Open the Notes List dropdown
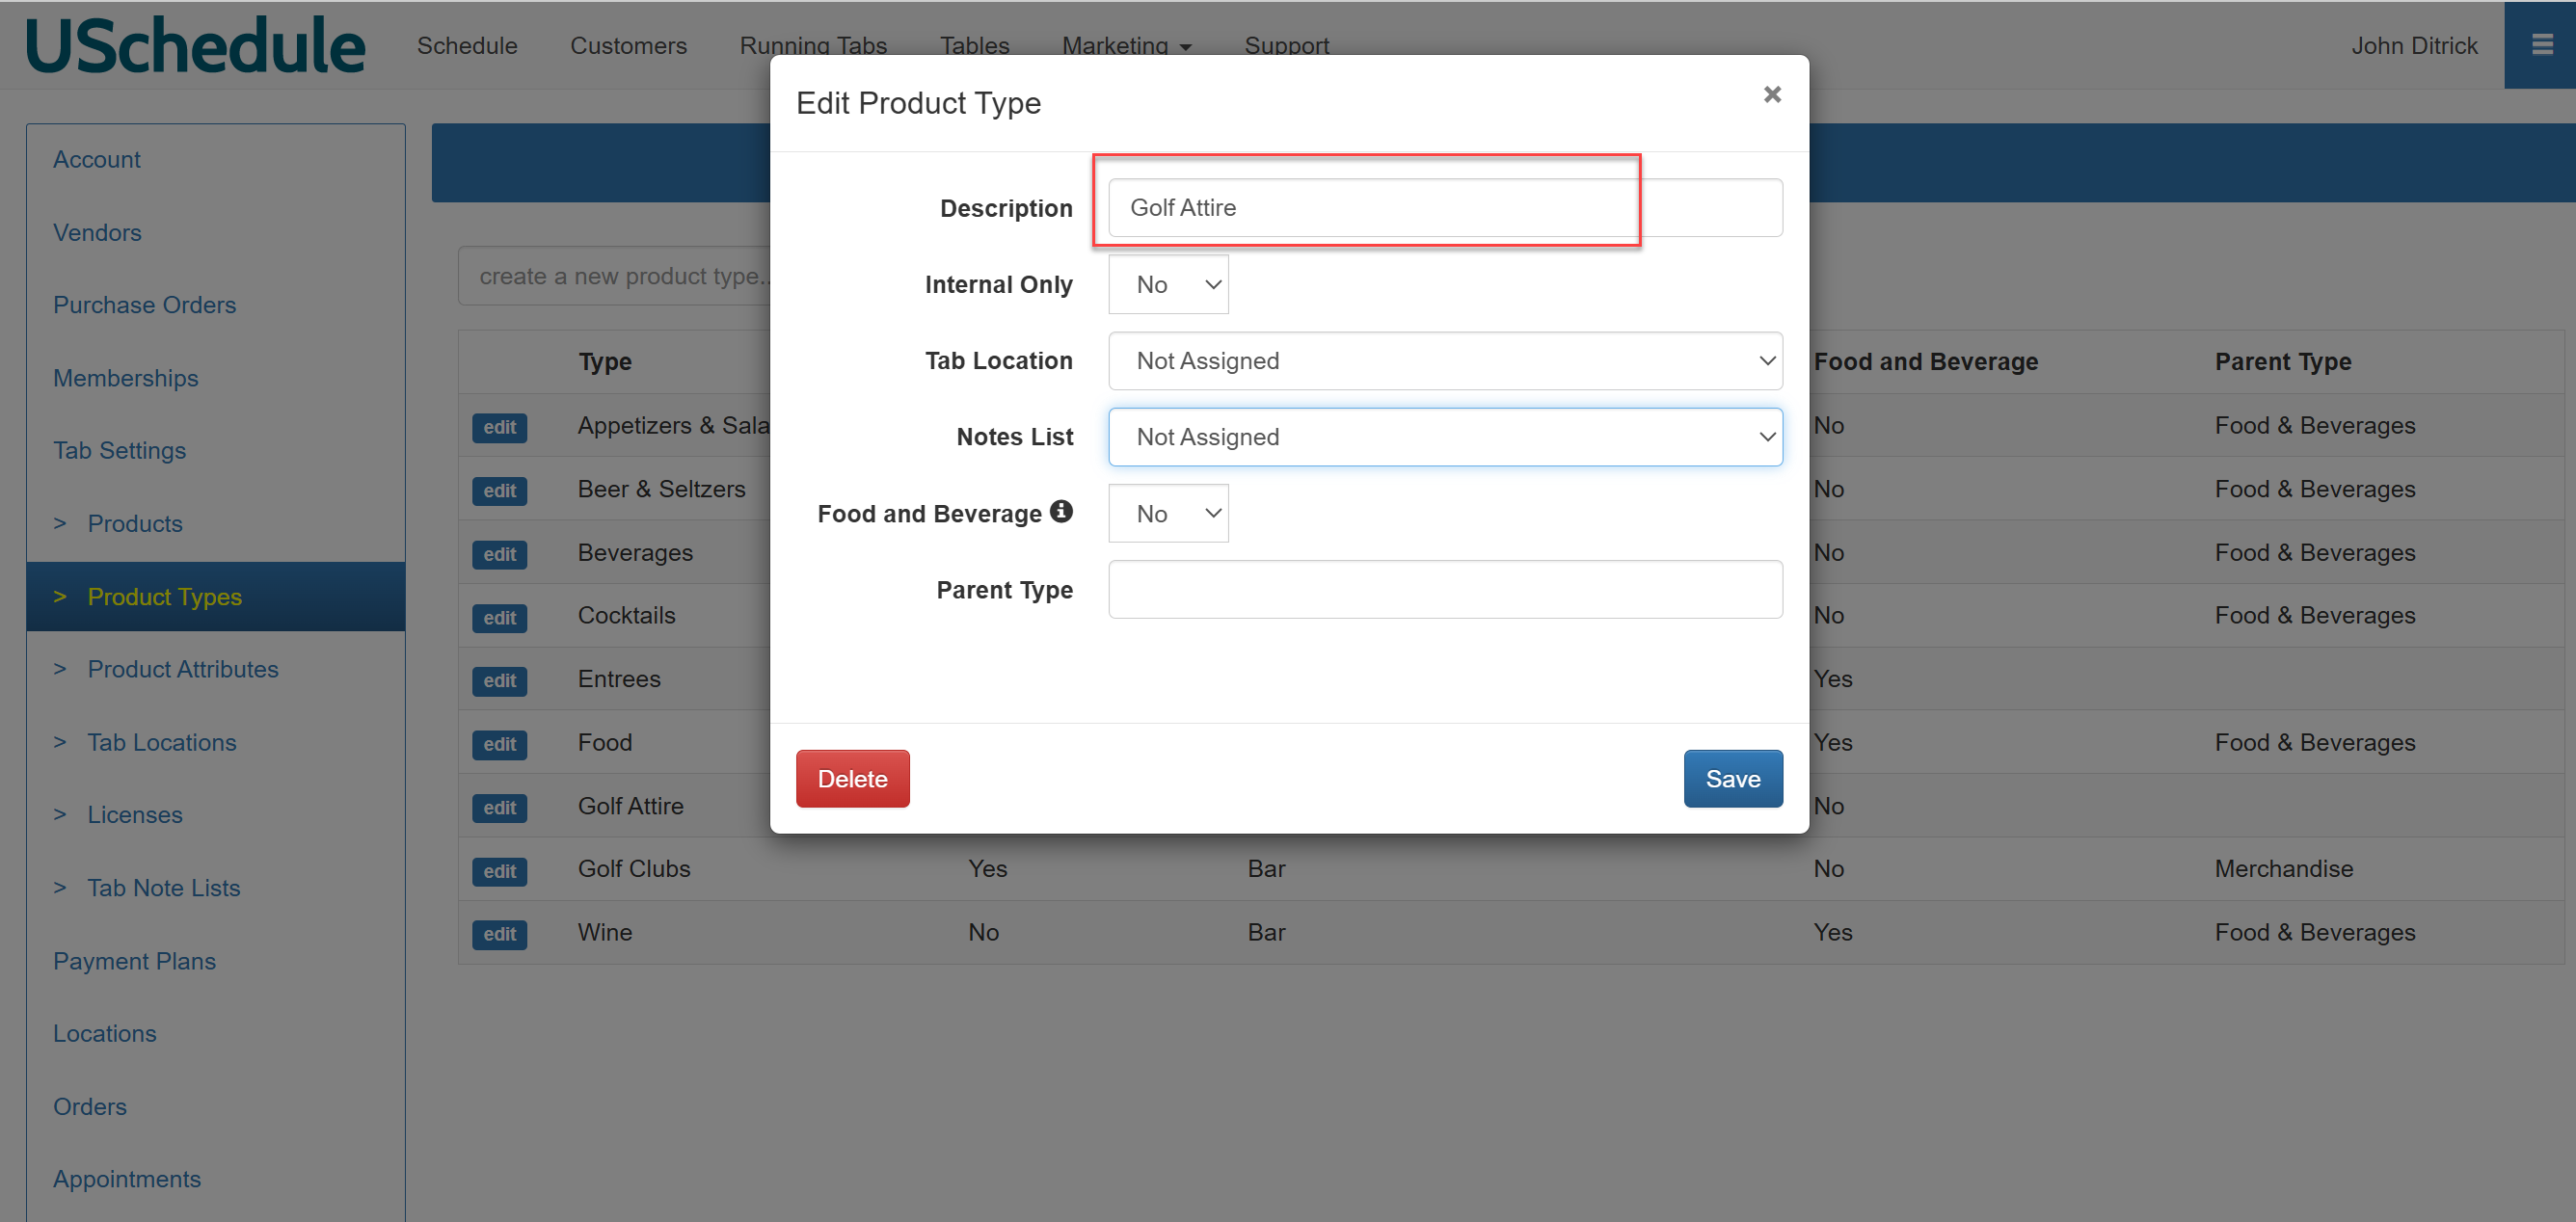This screenshot has width=2576, height=1222. point(1444,437)
